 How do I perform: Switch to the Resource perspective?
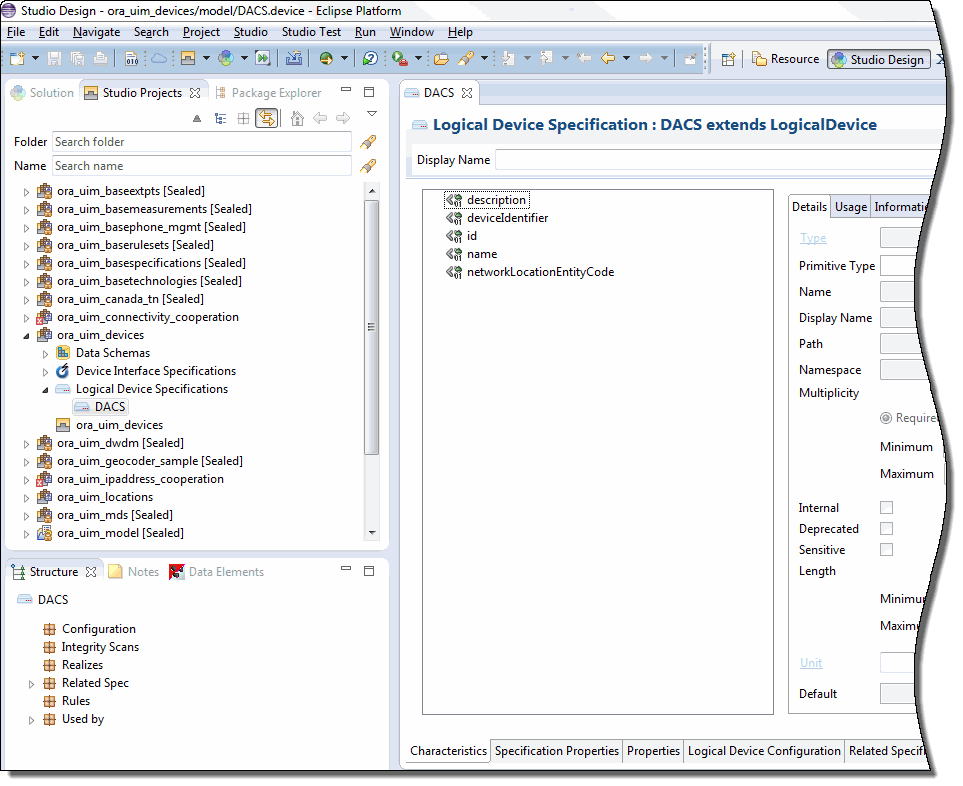(786, 59)
